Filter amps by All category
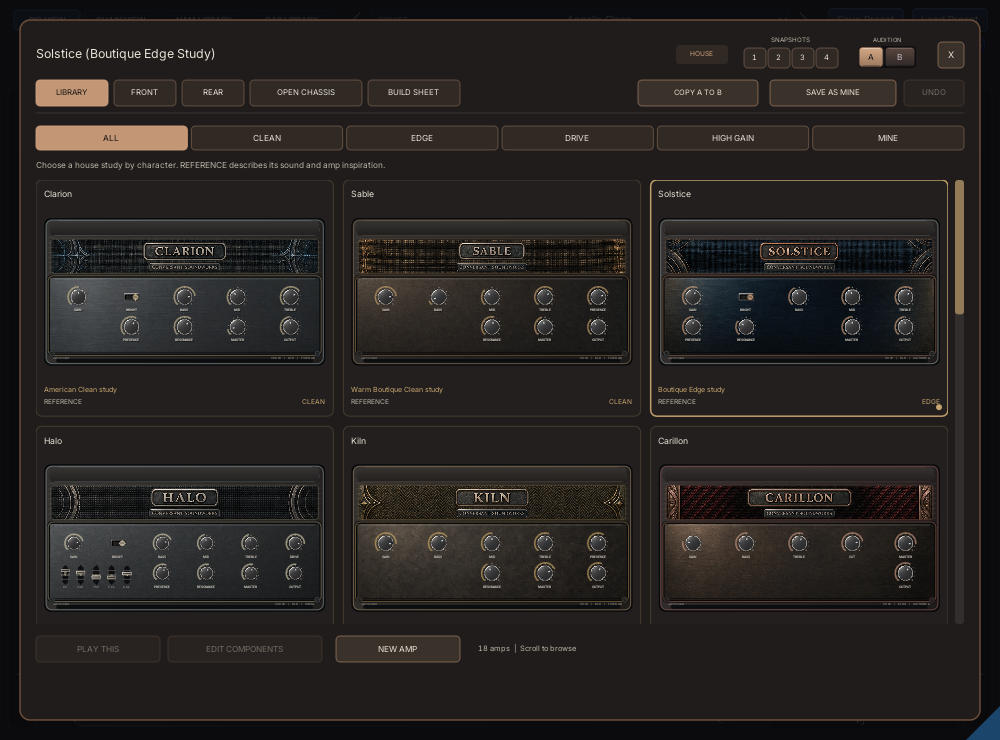The width and height of the screenshot is (1000, 740). click(111, 138)
